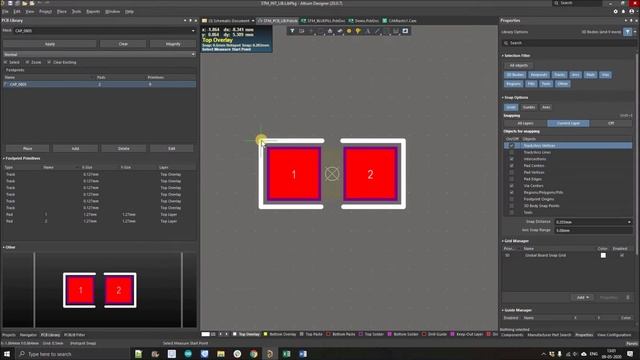The image size is (640, 360).
Task: Collapse the Selection Filter section
Action: (x=503, y=56)
